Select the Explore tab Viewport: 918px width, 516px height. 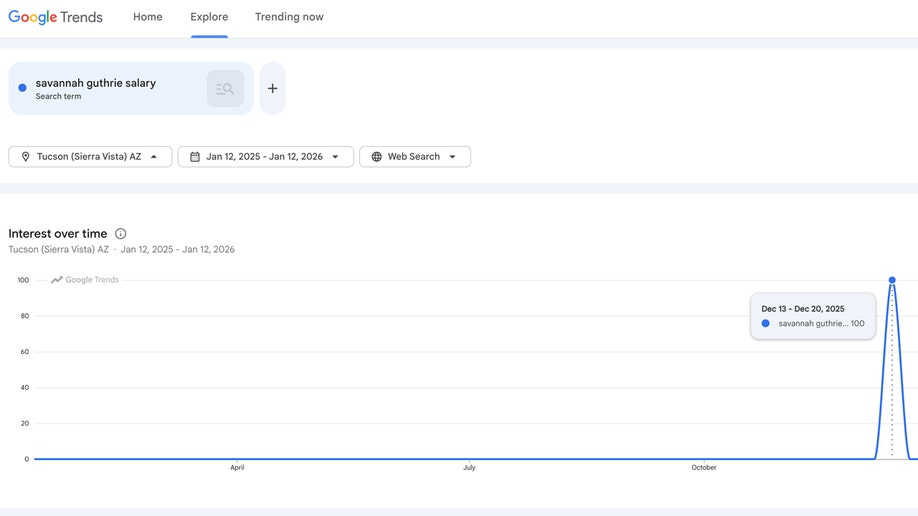209,17
